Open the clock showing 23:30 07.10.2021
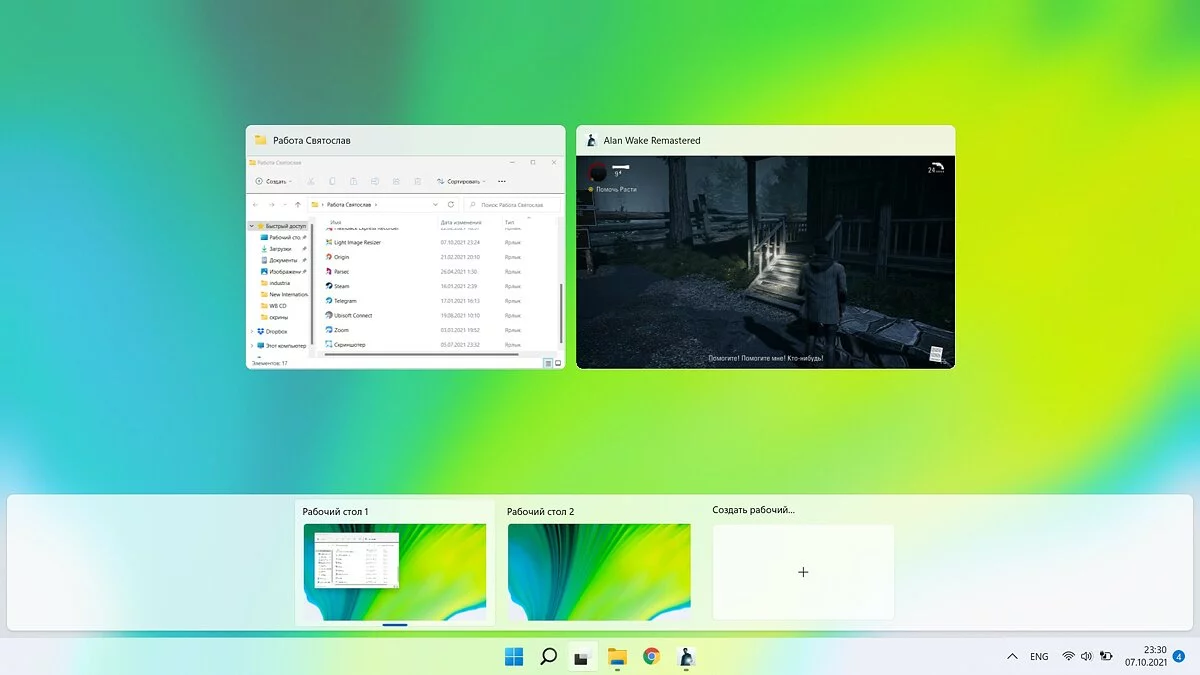 tap(1145, 656)
